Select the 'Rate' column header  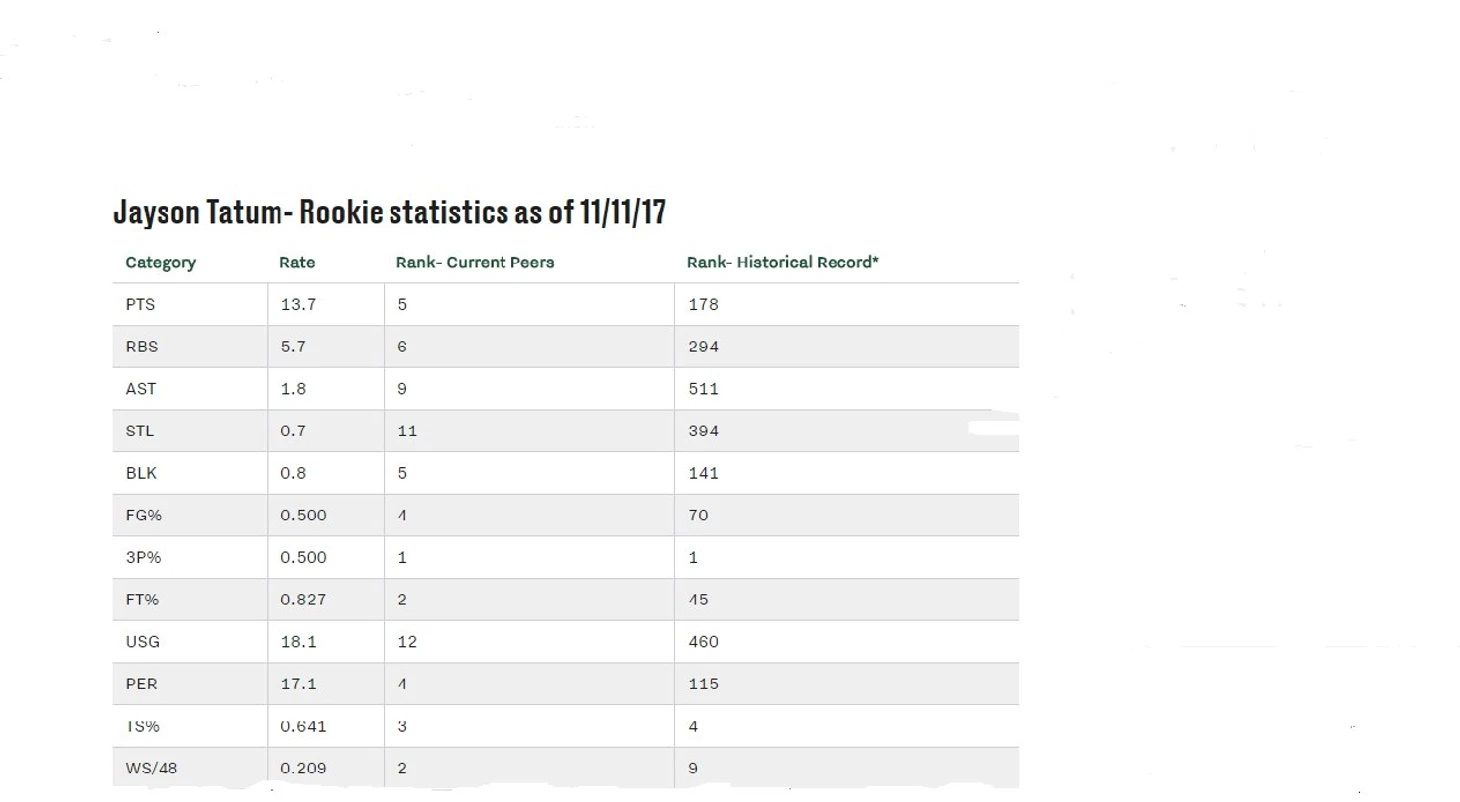click(x=297, y=262)
